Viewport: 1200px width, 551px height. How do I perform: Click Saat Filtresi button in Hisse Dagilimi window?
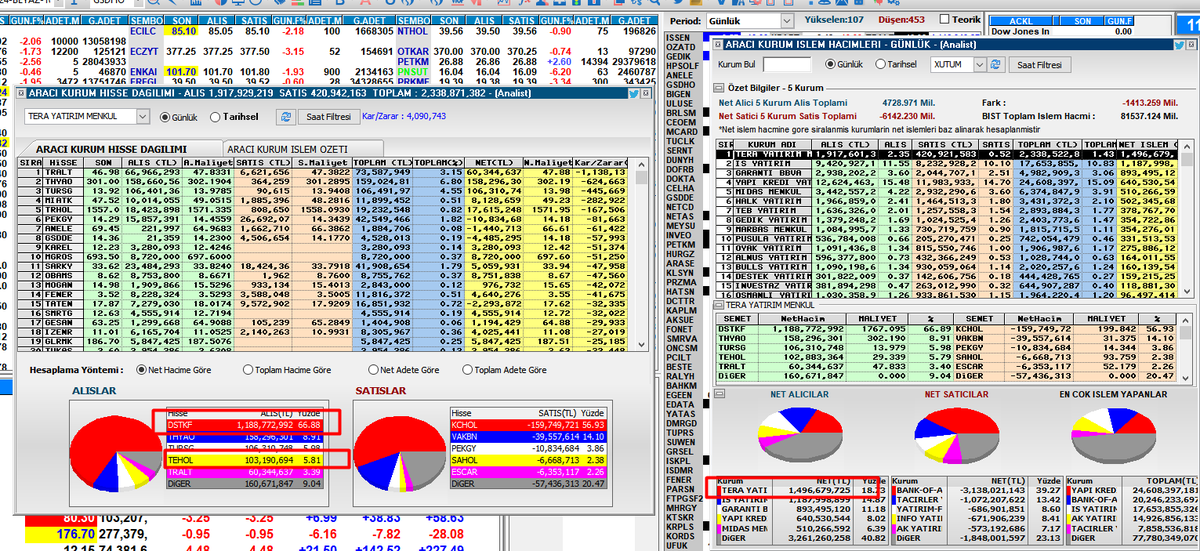pos(327,116)
